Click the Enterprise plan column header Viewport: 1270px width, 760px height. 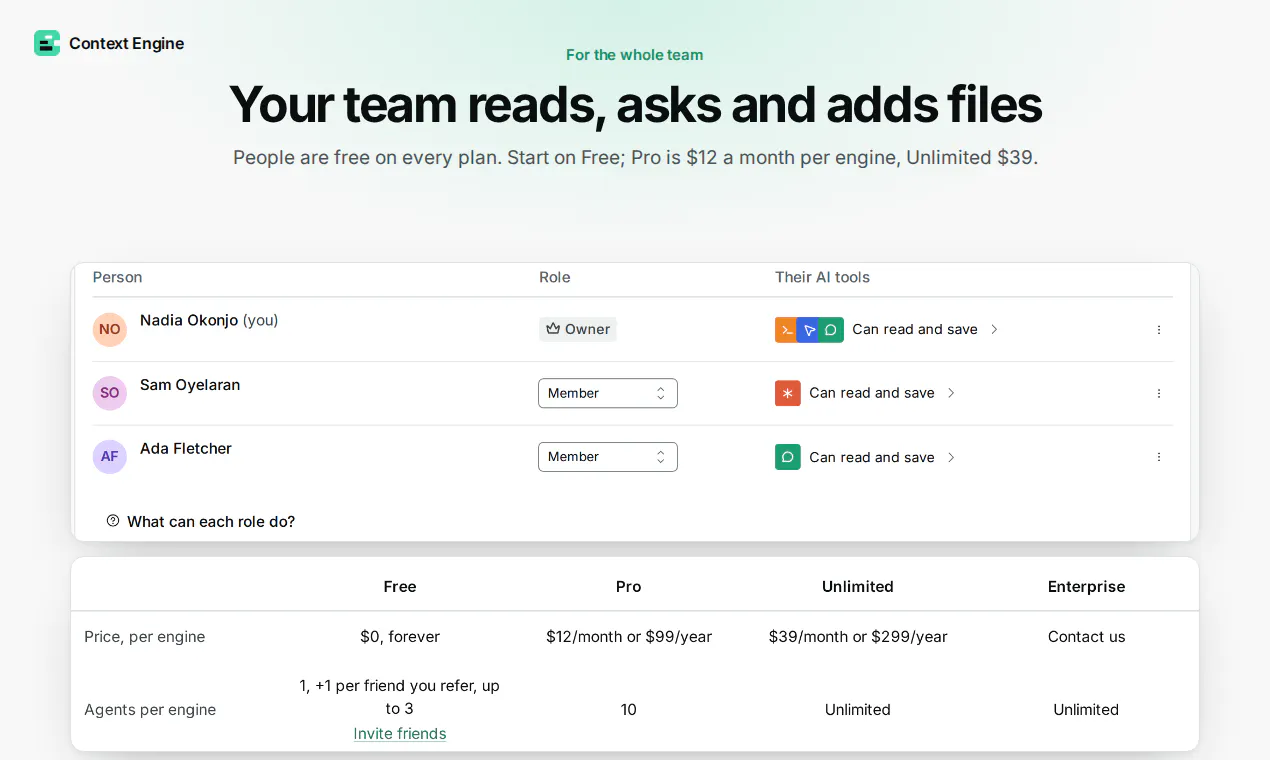pos(1086,586)
